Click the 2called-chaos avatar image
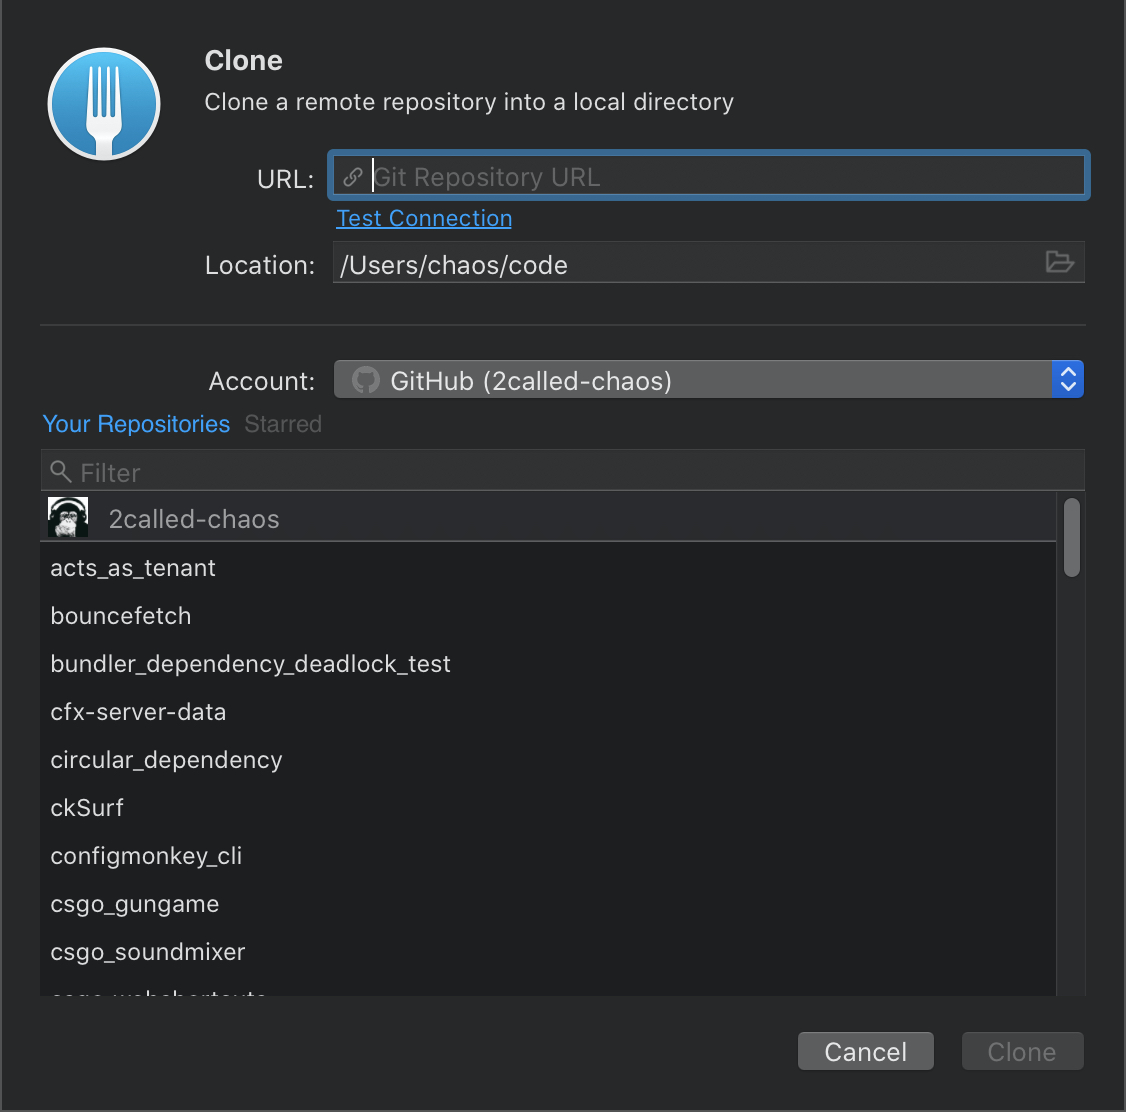Image resolution: width=1126 pixels, height=1112 pixels. tap(67, 517)
